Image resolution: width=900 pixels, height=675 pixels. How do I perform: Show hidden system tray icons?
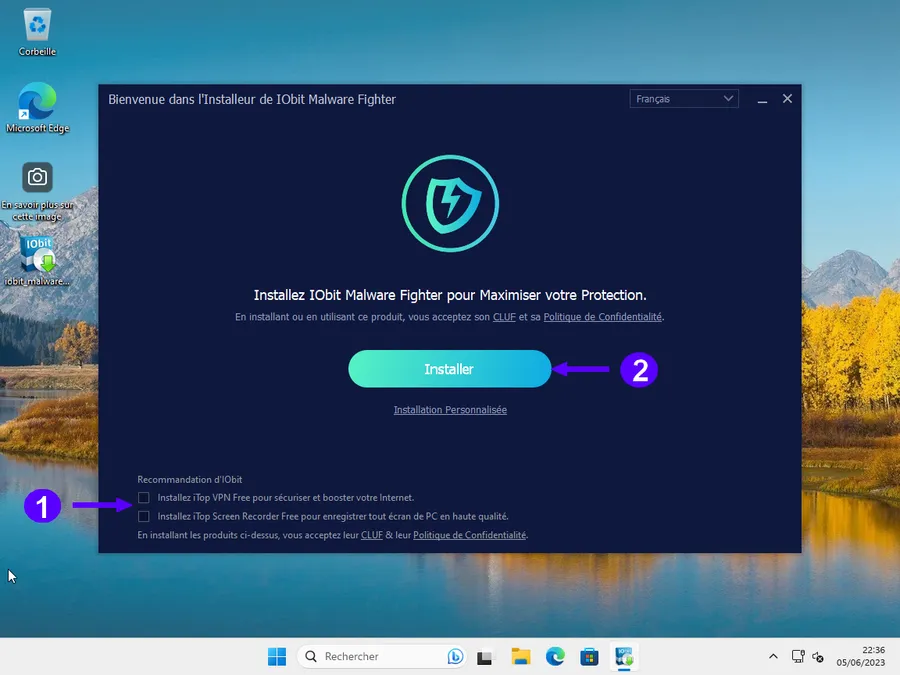click(773, 656)
